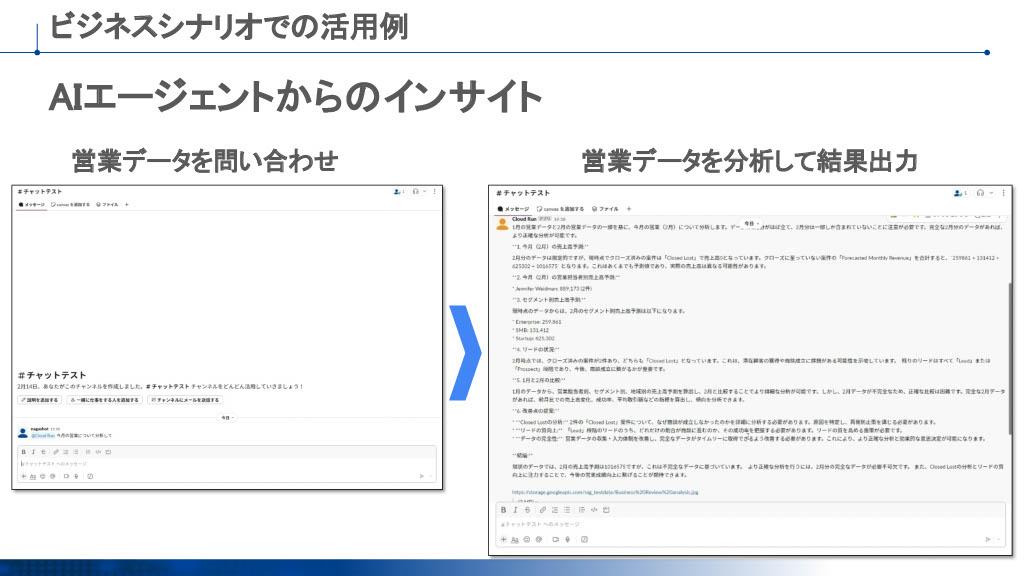Click mention @ icon in right composer

(539, 539)
